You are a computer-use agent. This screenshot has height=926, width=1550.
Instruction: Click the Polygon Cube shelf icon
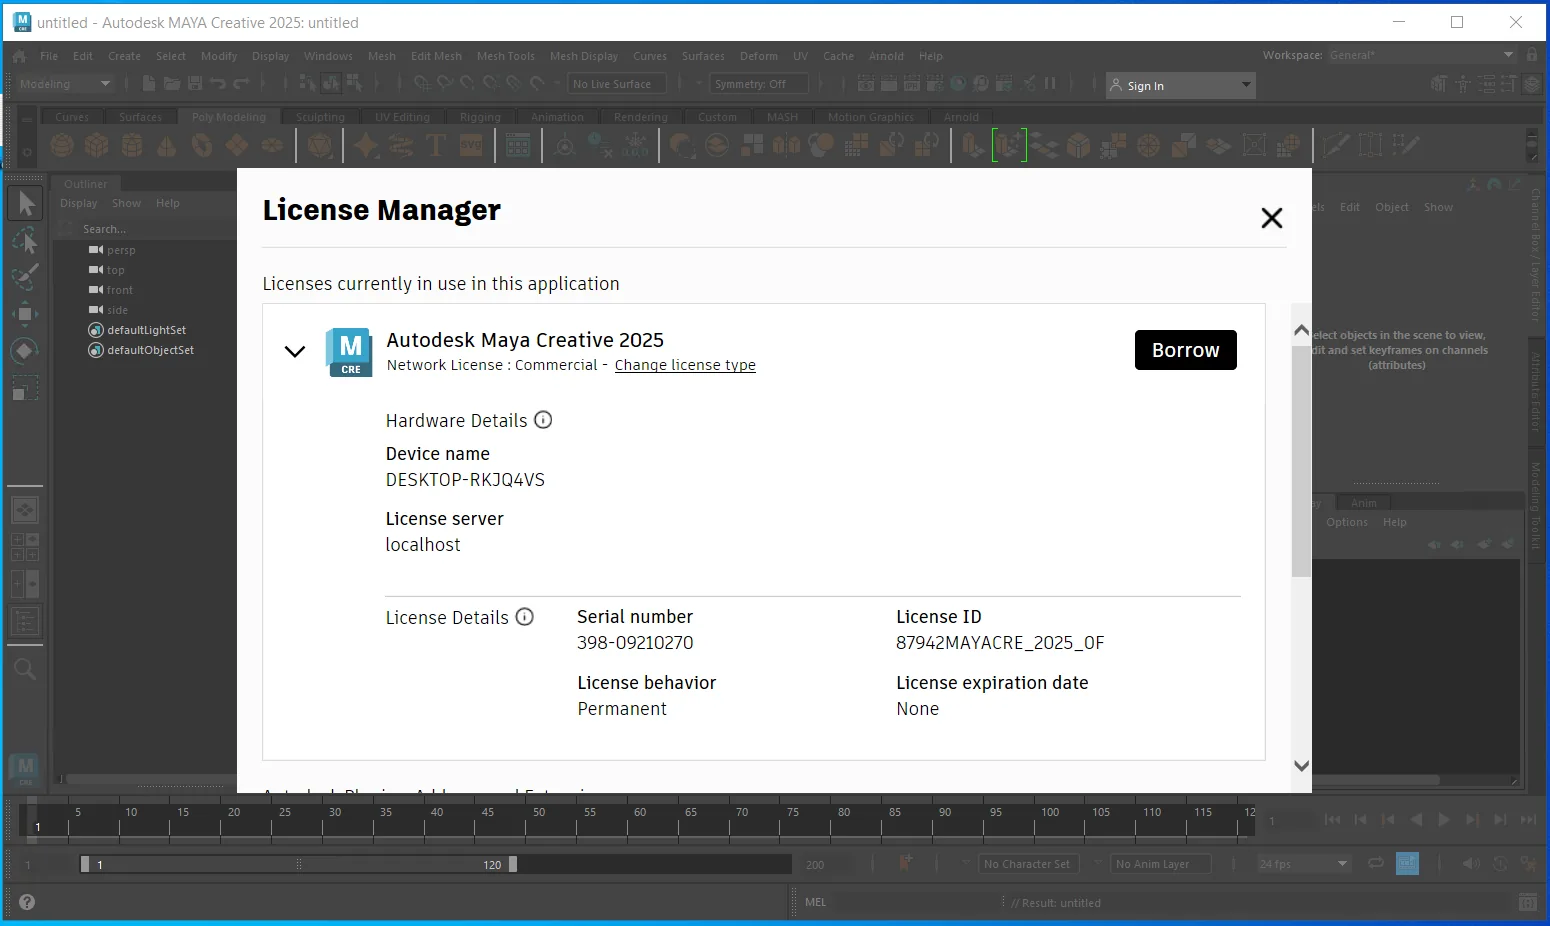pyautogui.click(x=97, y=146)
